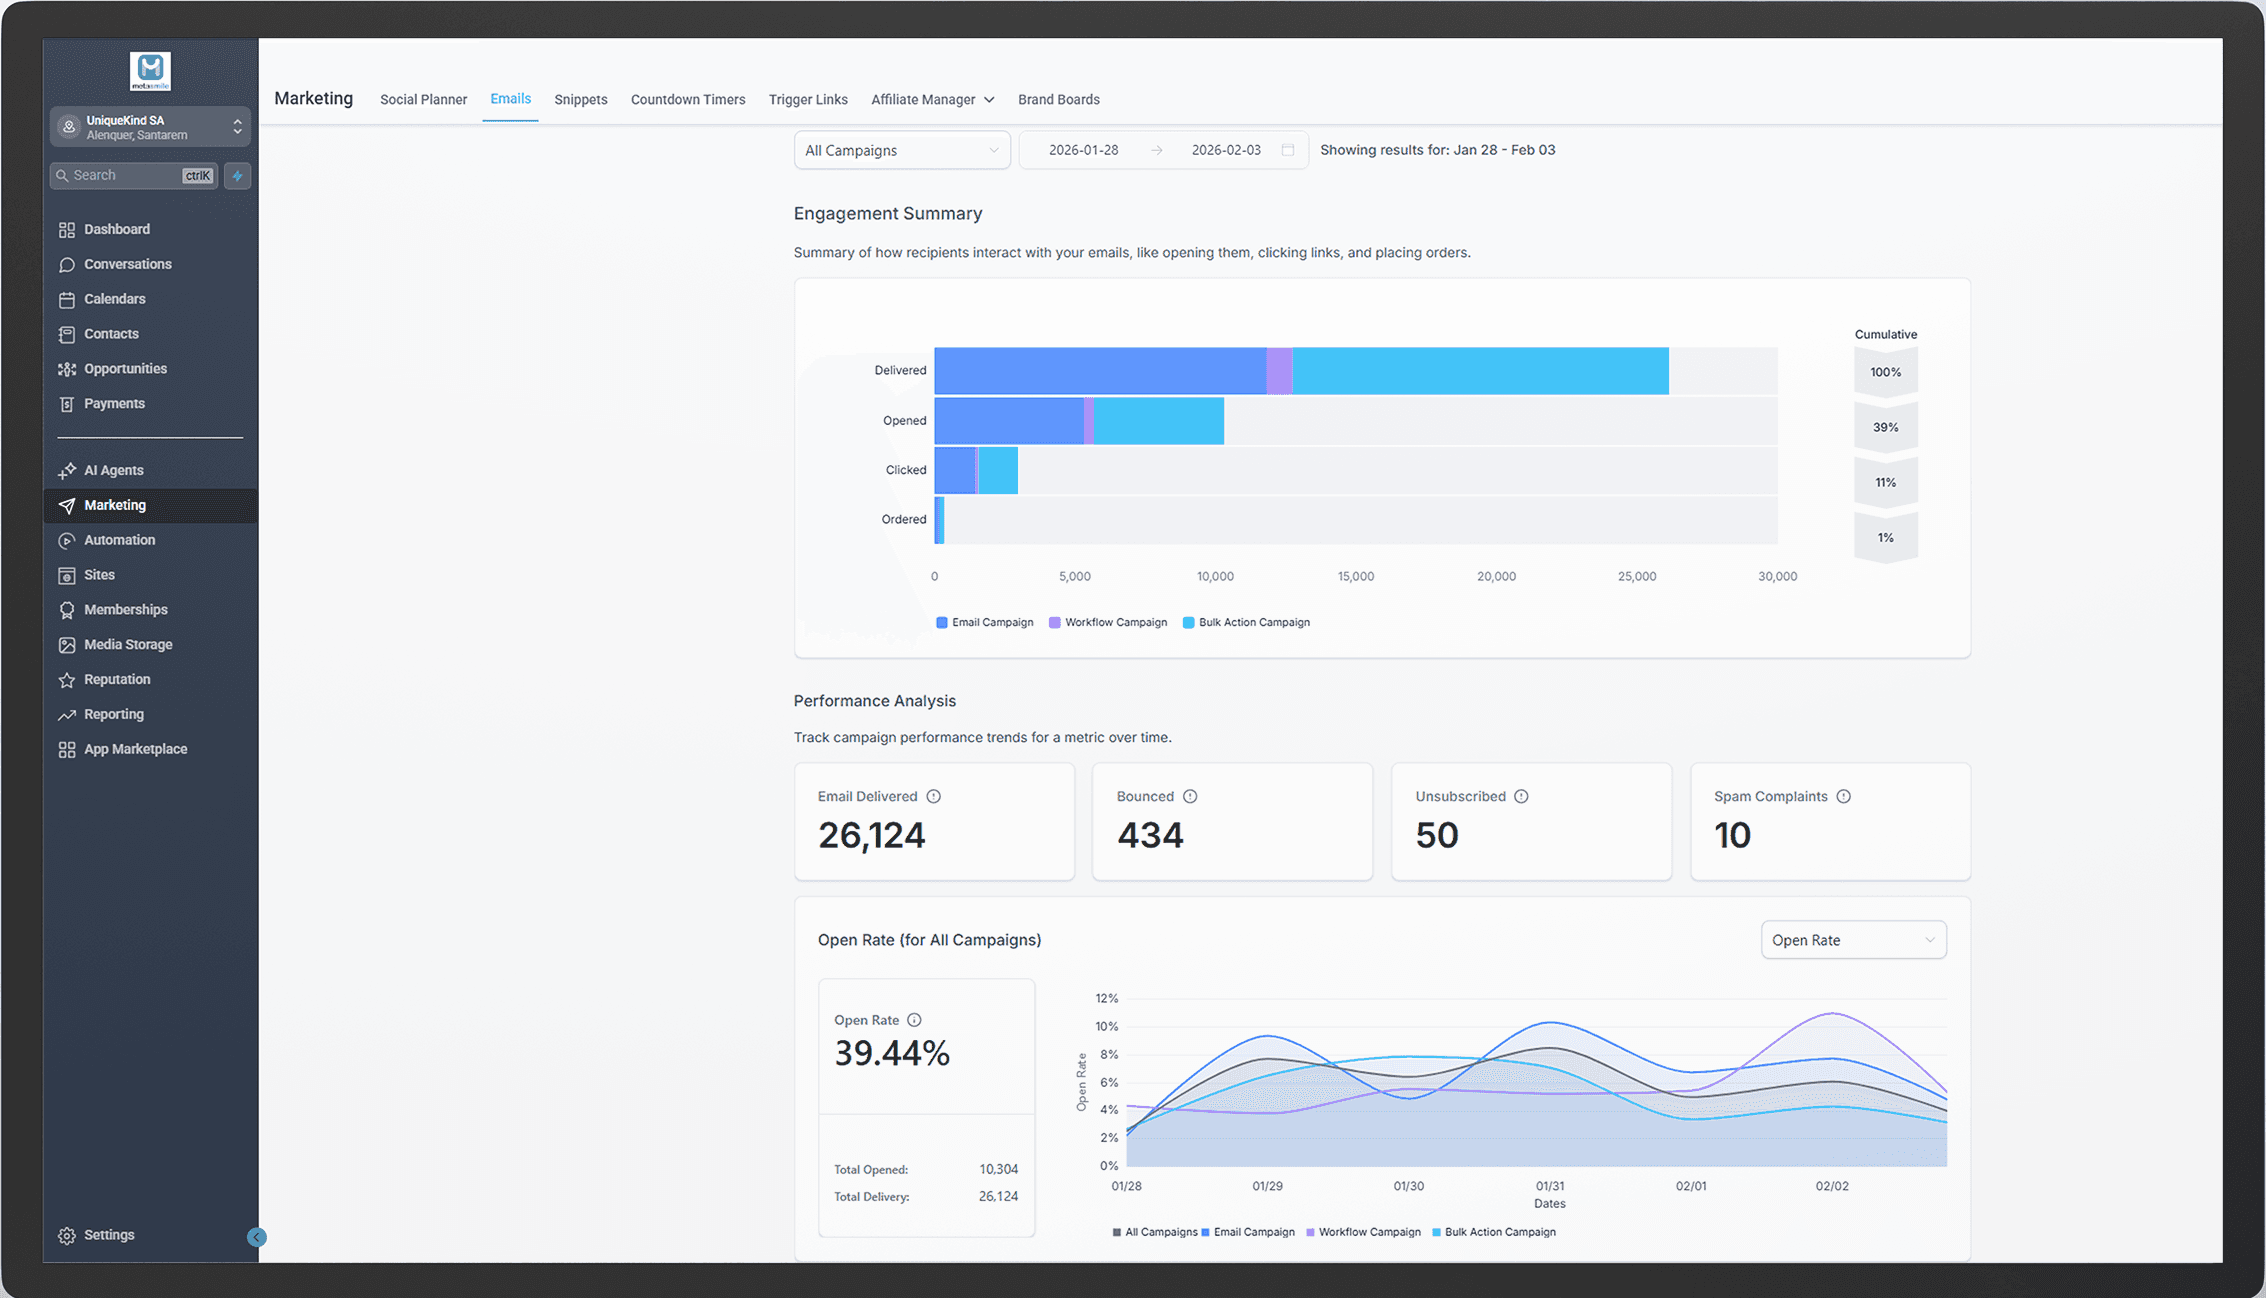
Task: Expand the Open Rate metric dropdown
Action: click(1852, 940)
